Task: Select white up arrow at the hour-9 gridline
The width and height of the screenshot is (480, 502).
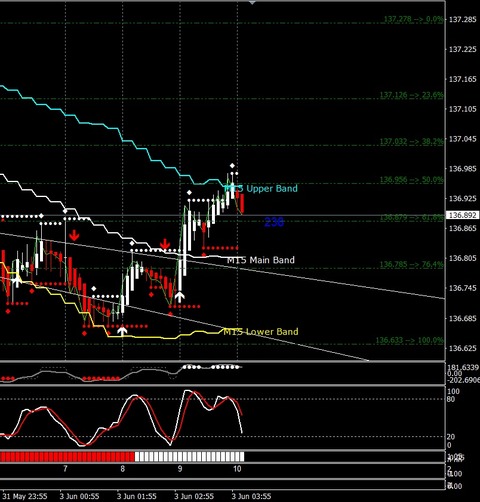Action: tap(179, 297)
